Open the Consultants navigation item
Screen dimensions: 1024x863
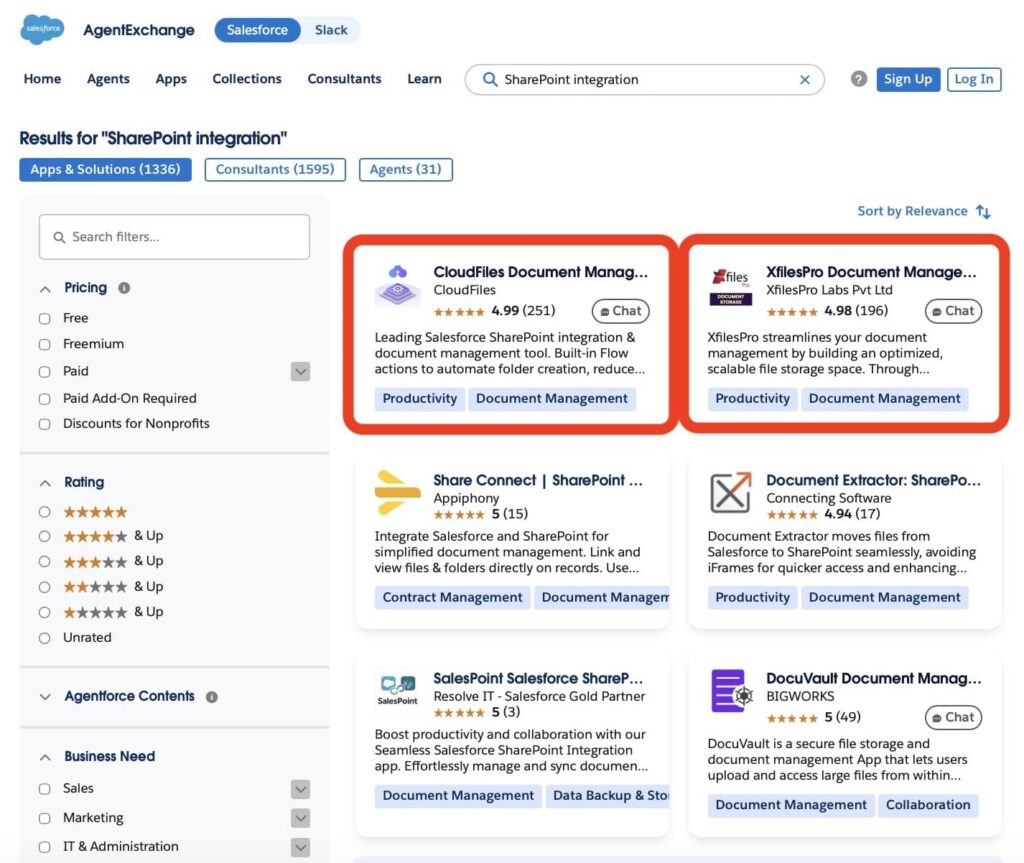tap(344, 79)
